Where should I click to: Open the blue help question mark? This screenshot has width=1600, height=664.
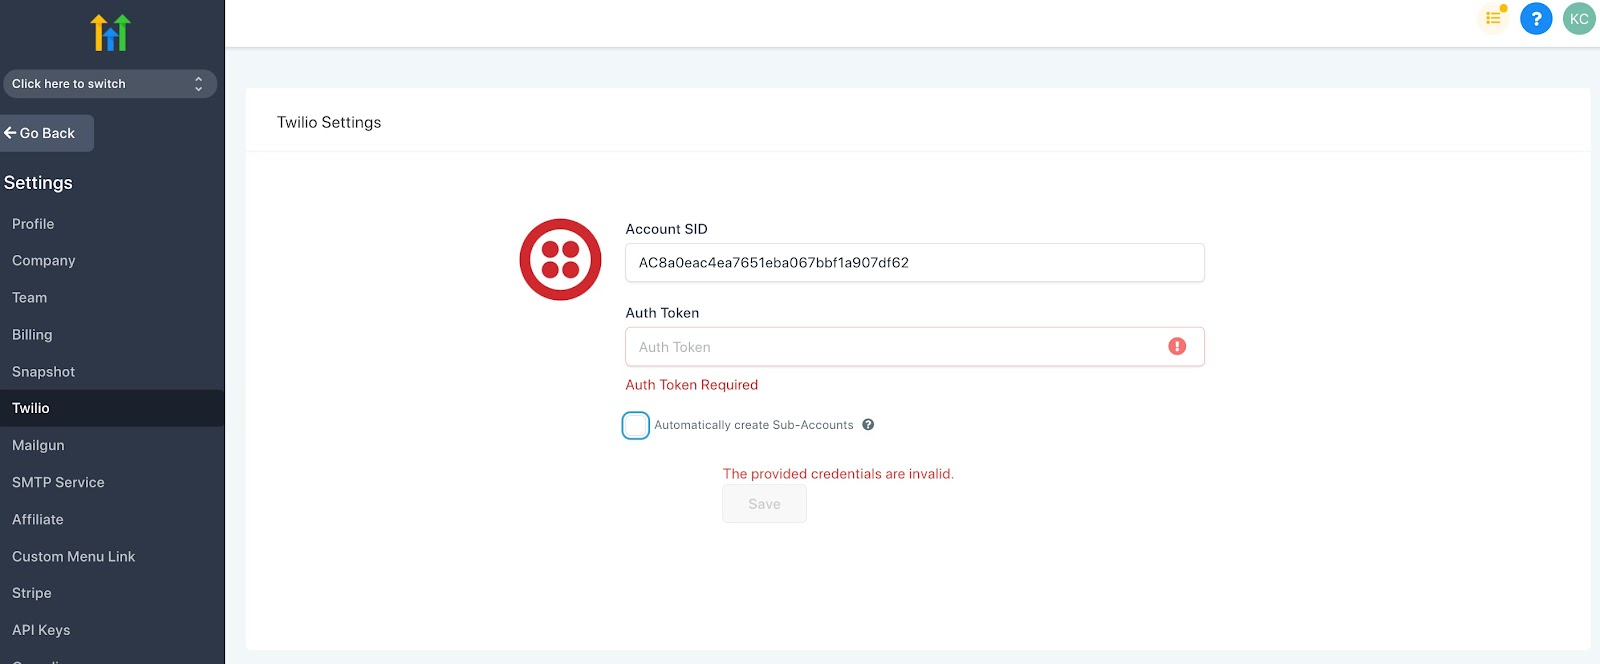[1536, 18]
